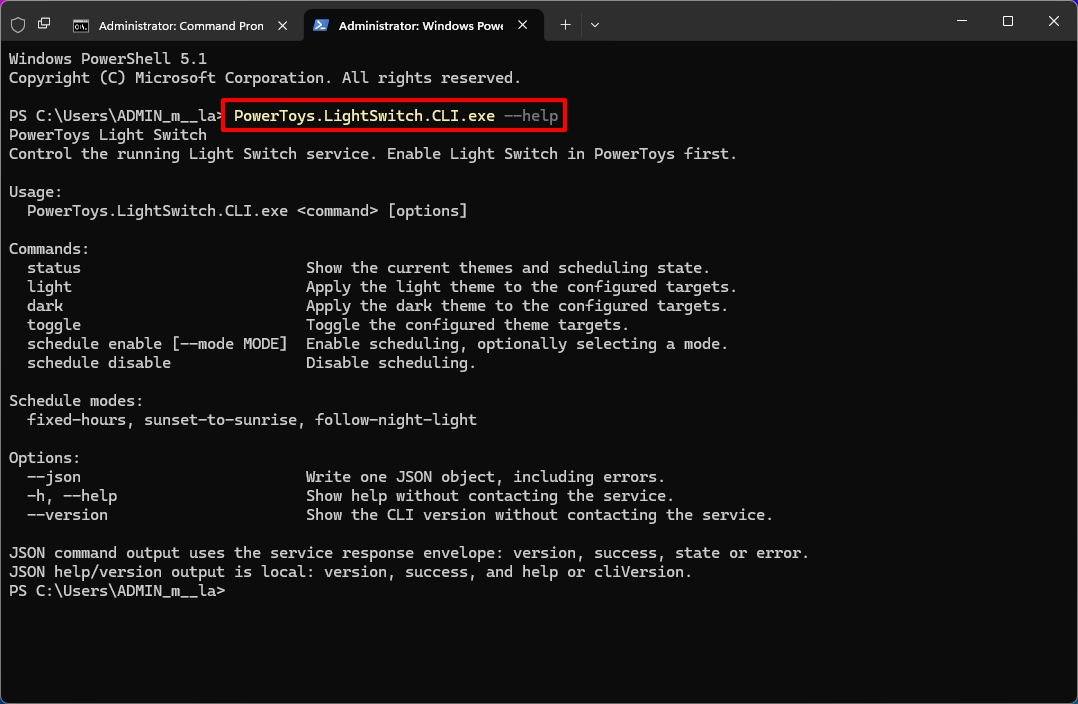This screenshot has height=704, width=1078.
Task: Click 'Show the current themes and scheduling state.'
Action: point(507,268)
